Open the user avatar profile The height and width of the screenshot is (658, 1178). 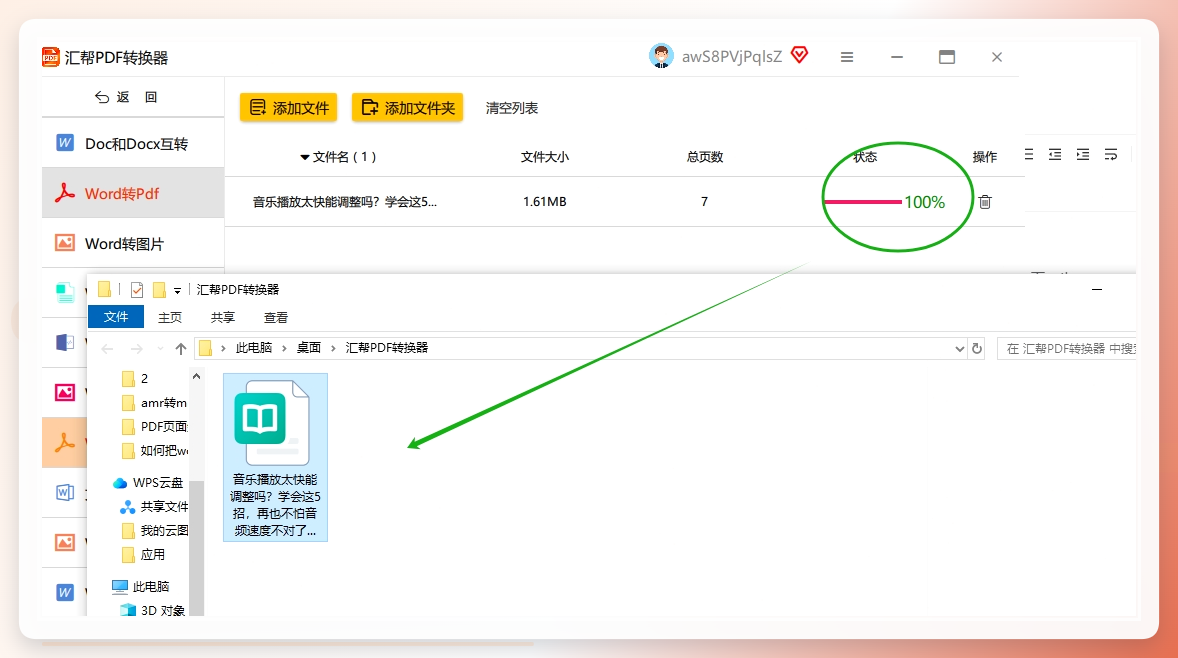[x=661, y=56]
